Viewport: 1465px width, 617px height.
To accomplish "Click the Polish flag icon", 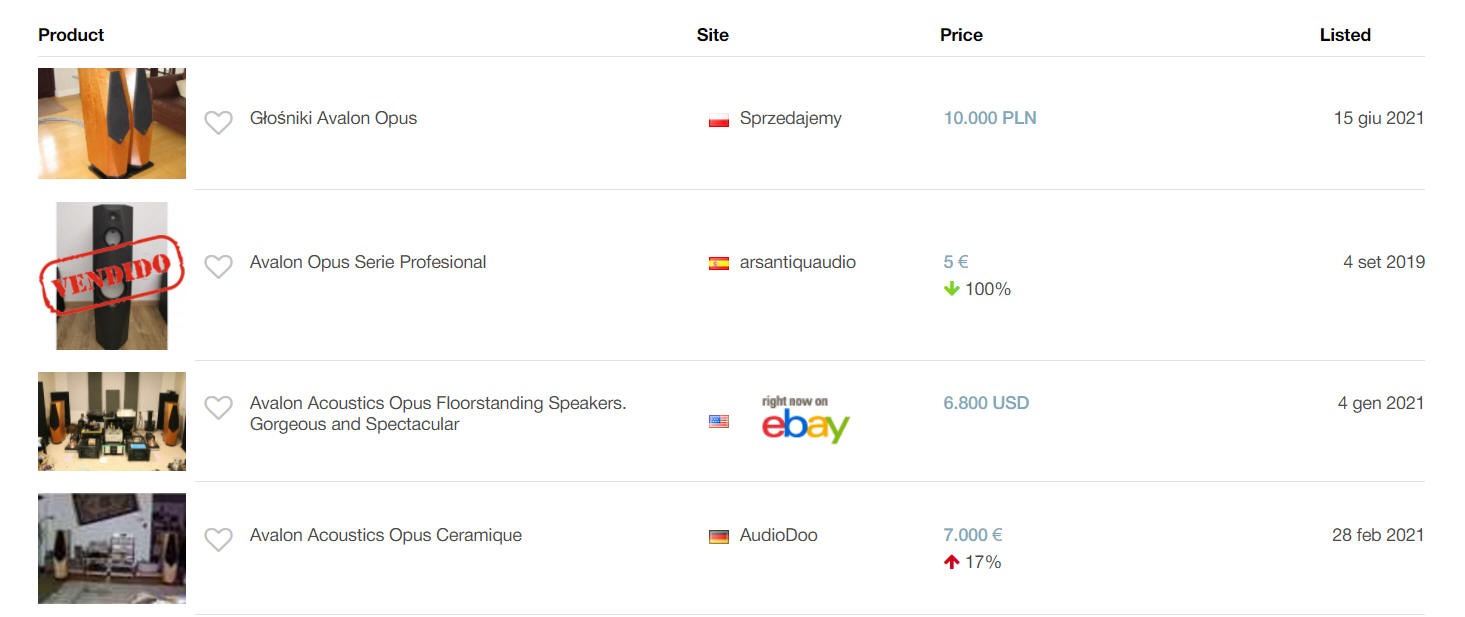I will (718, 120).
